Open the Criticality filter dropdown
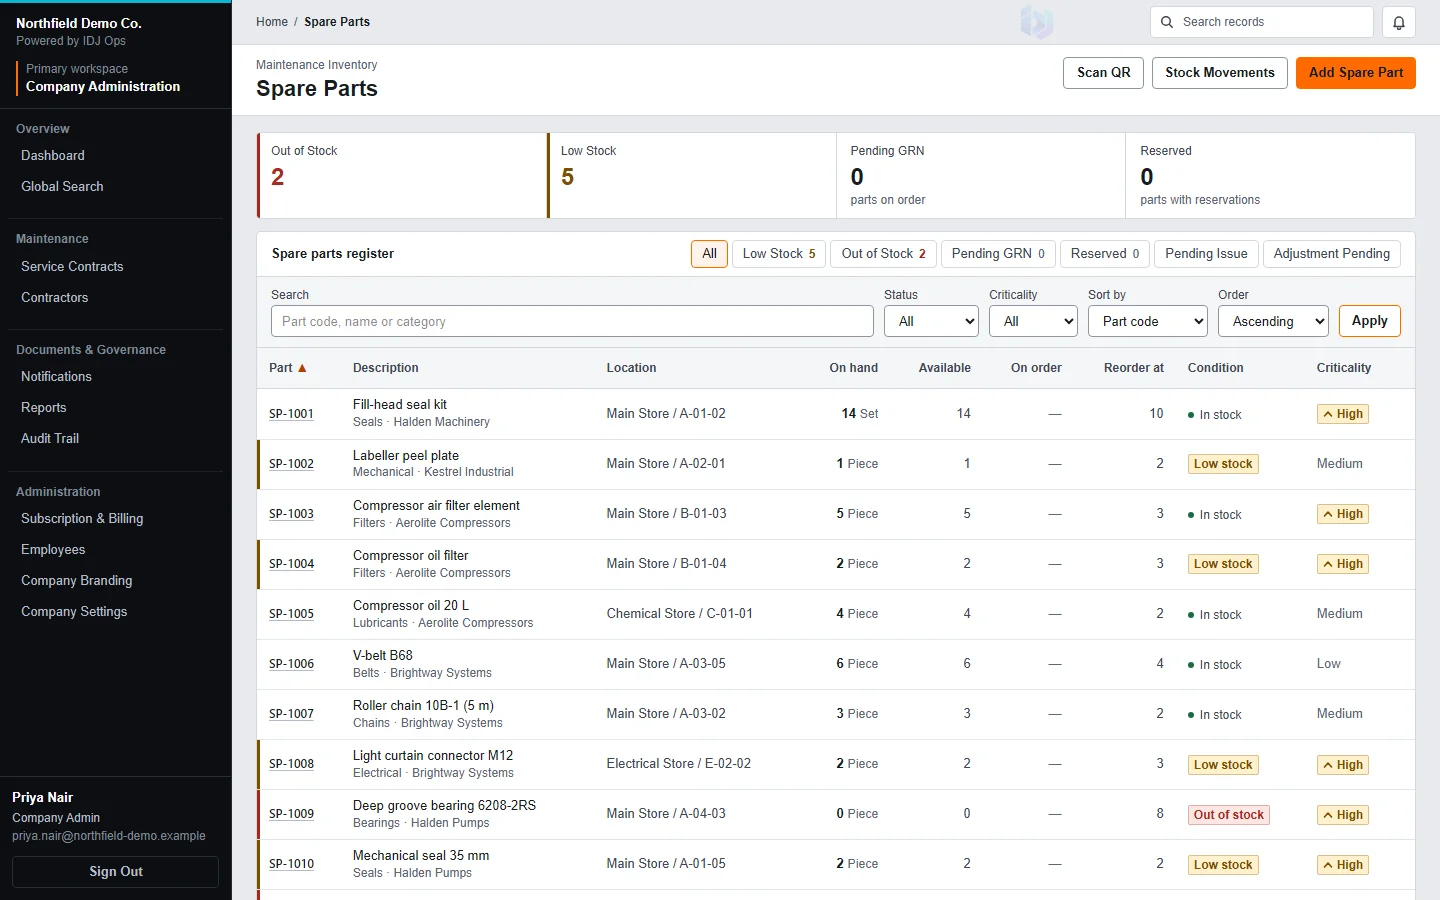 tap(1034, 321)
